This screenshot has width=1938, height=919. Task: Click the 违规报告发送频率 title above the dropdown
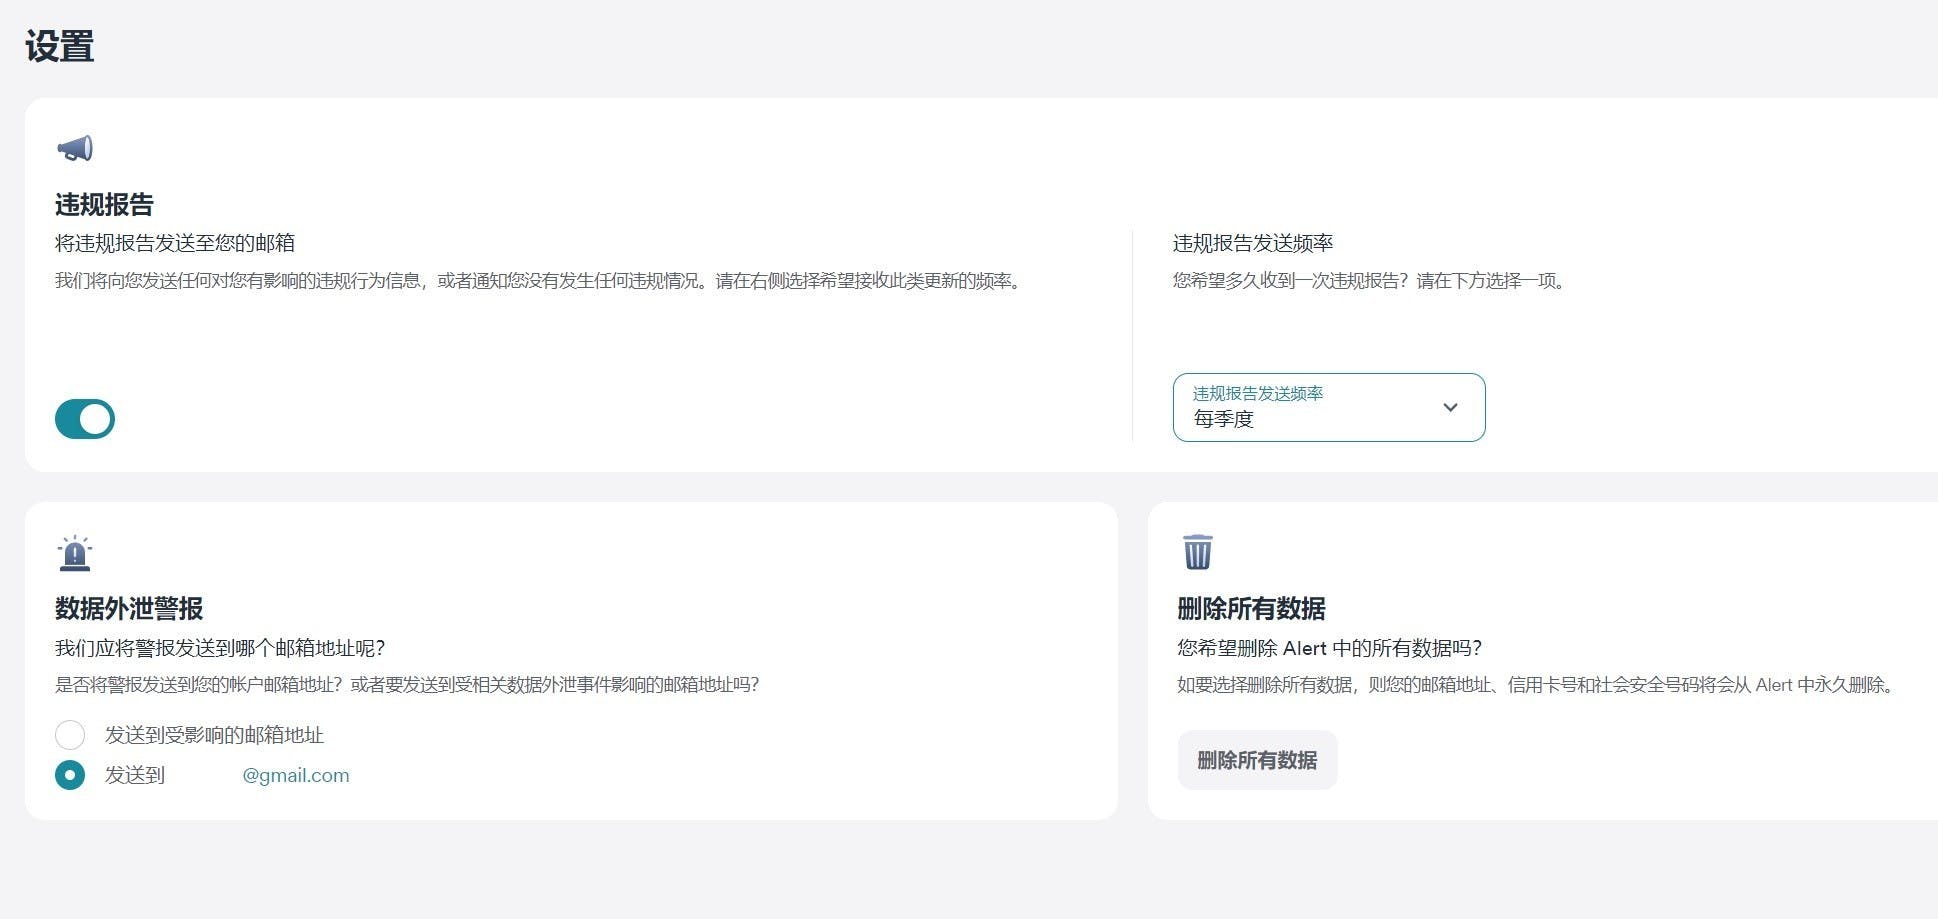[x=1252, y=243]
